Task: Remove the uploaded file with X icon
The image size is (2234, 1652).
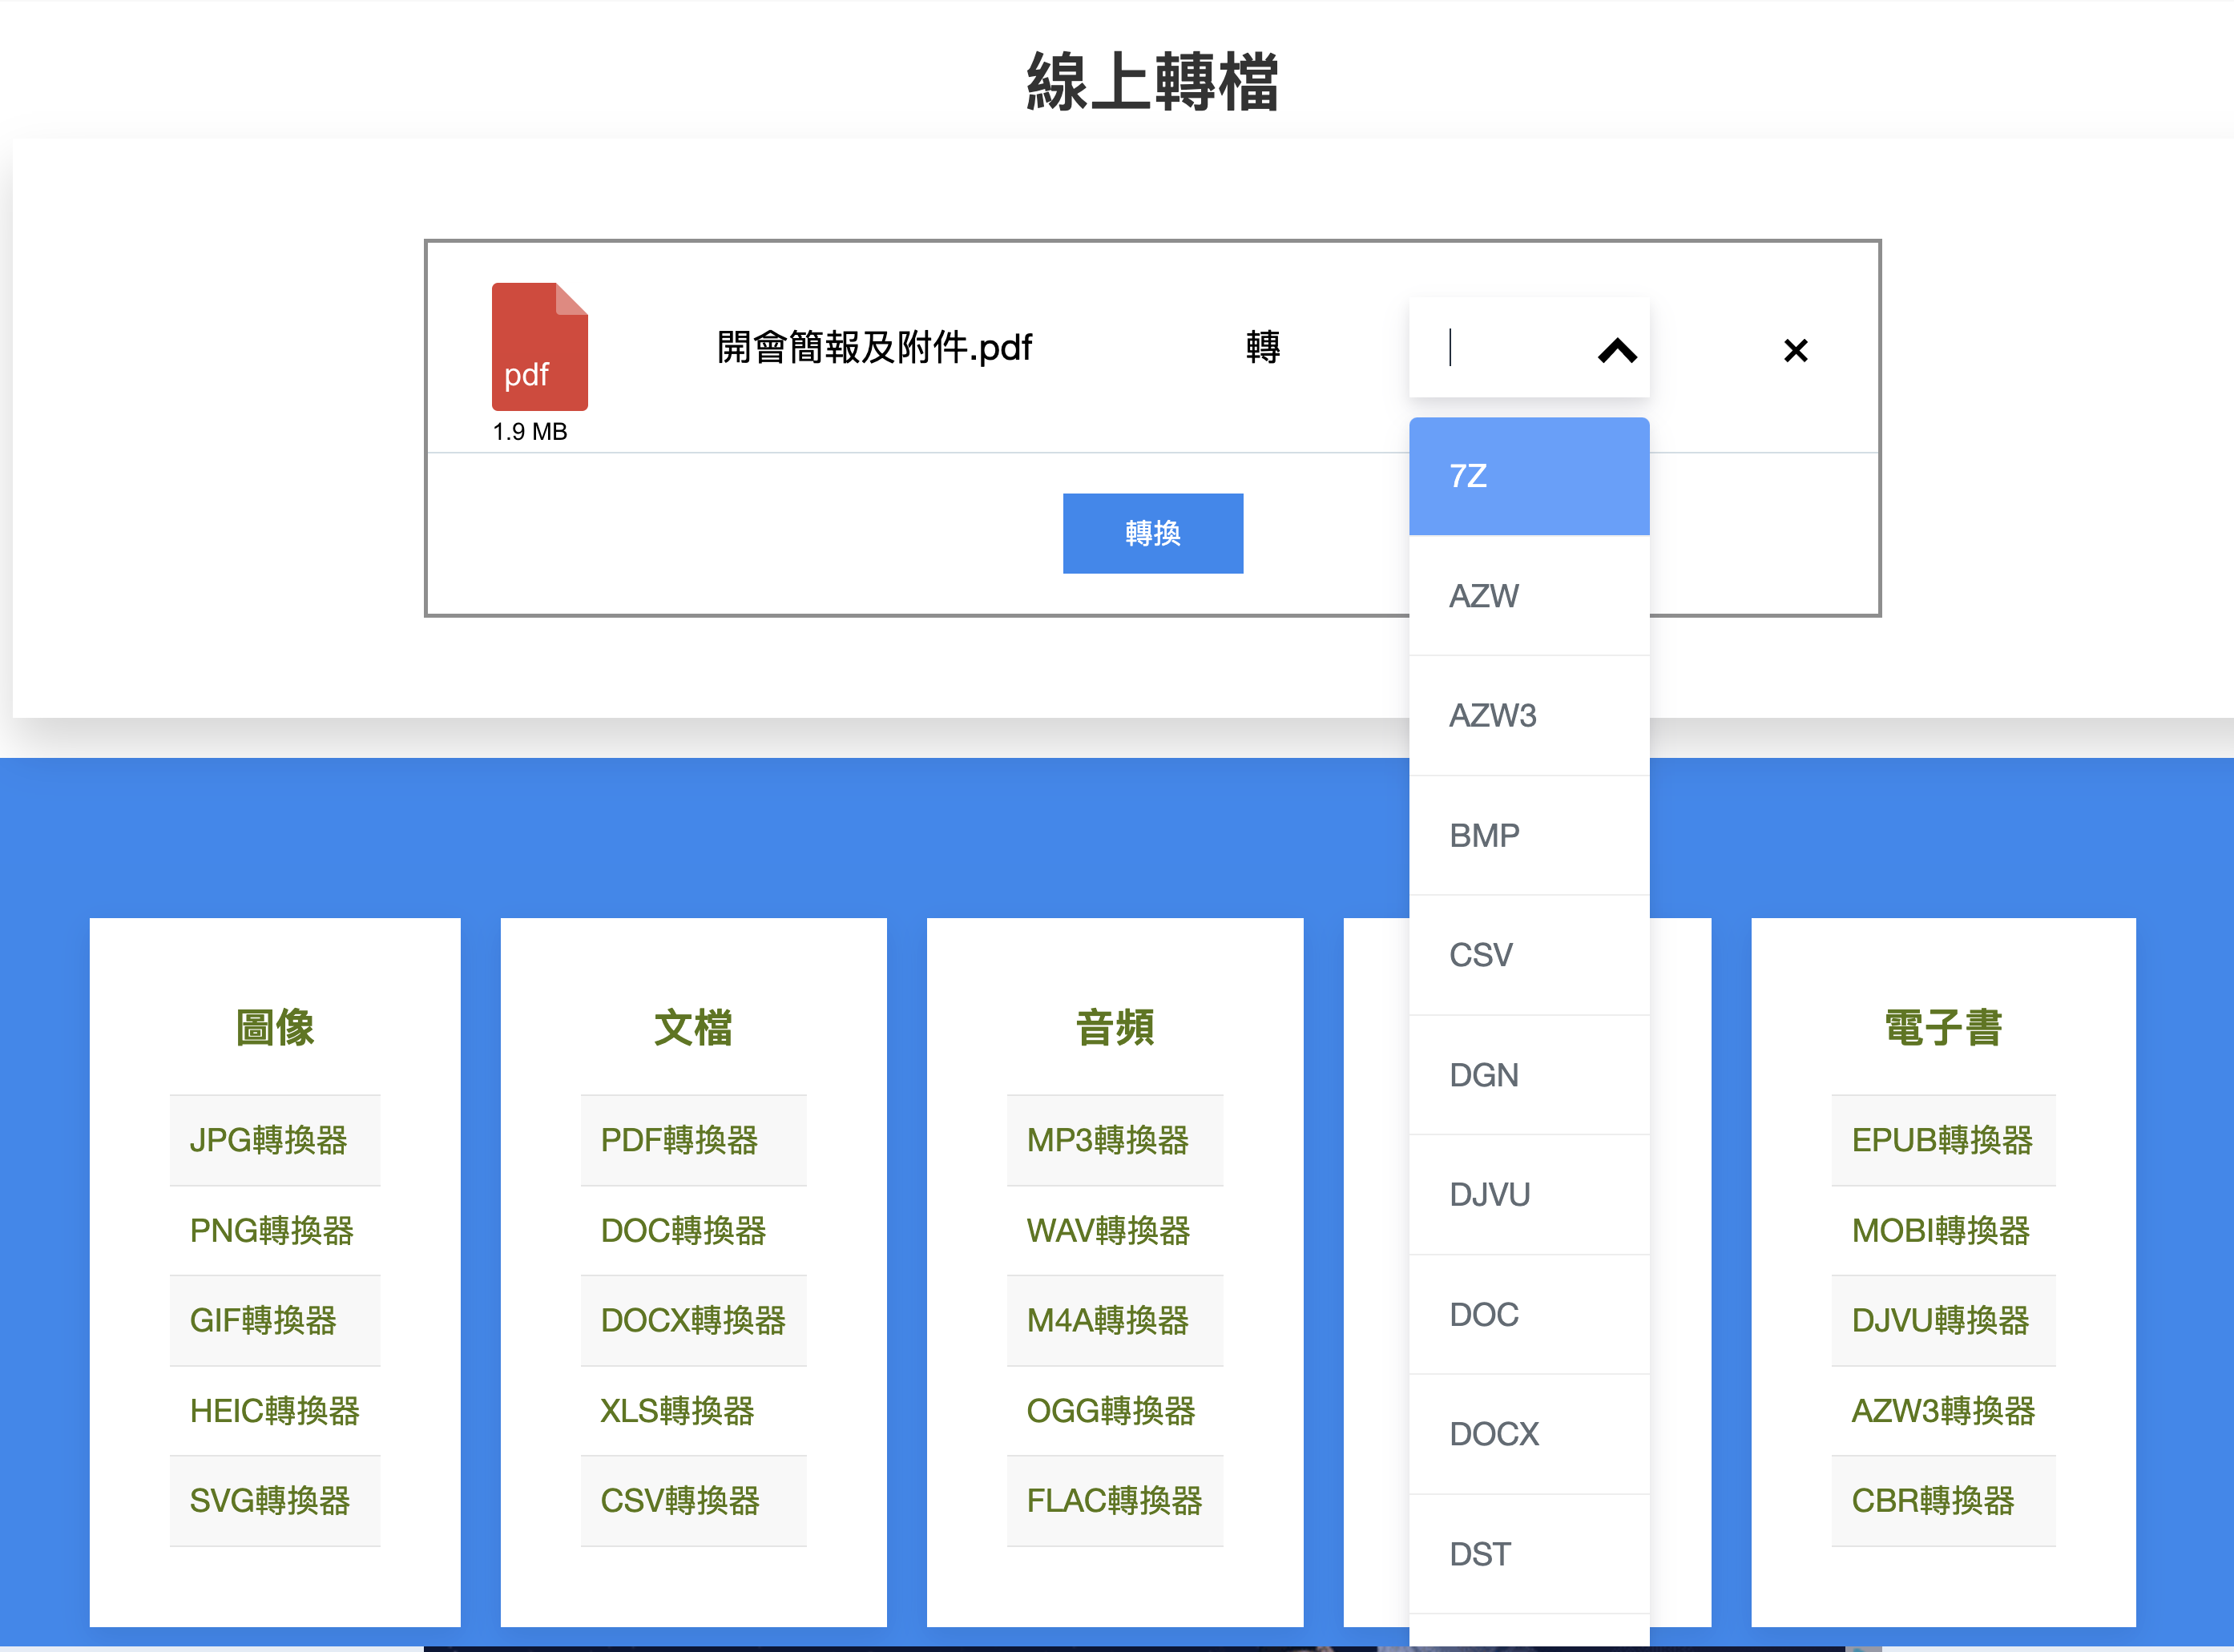Action: (x=1795, y=350)
